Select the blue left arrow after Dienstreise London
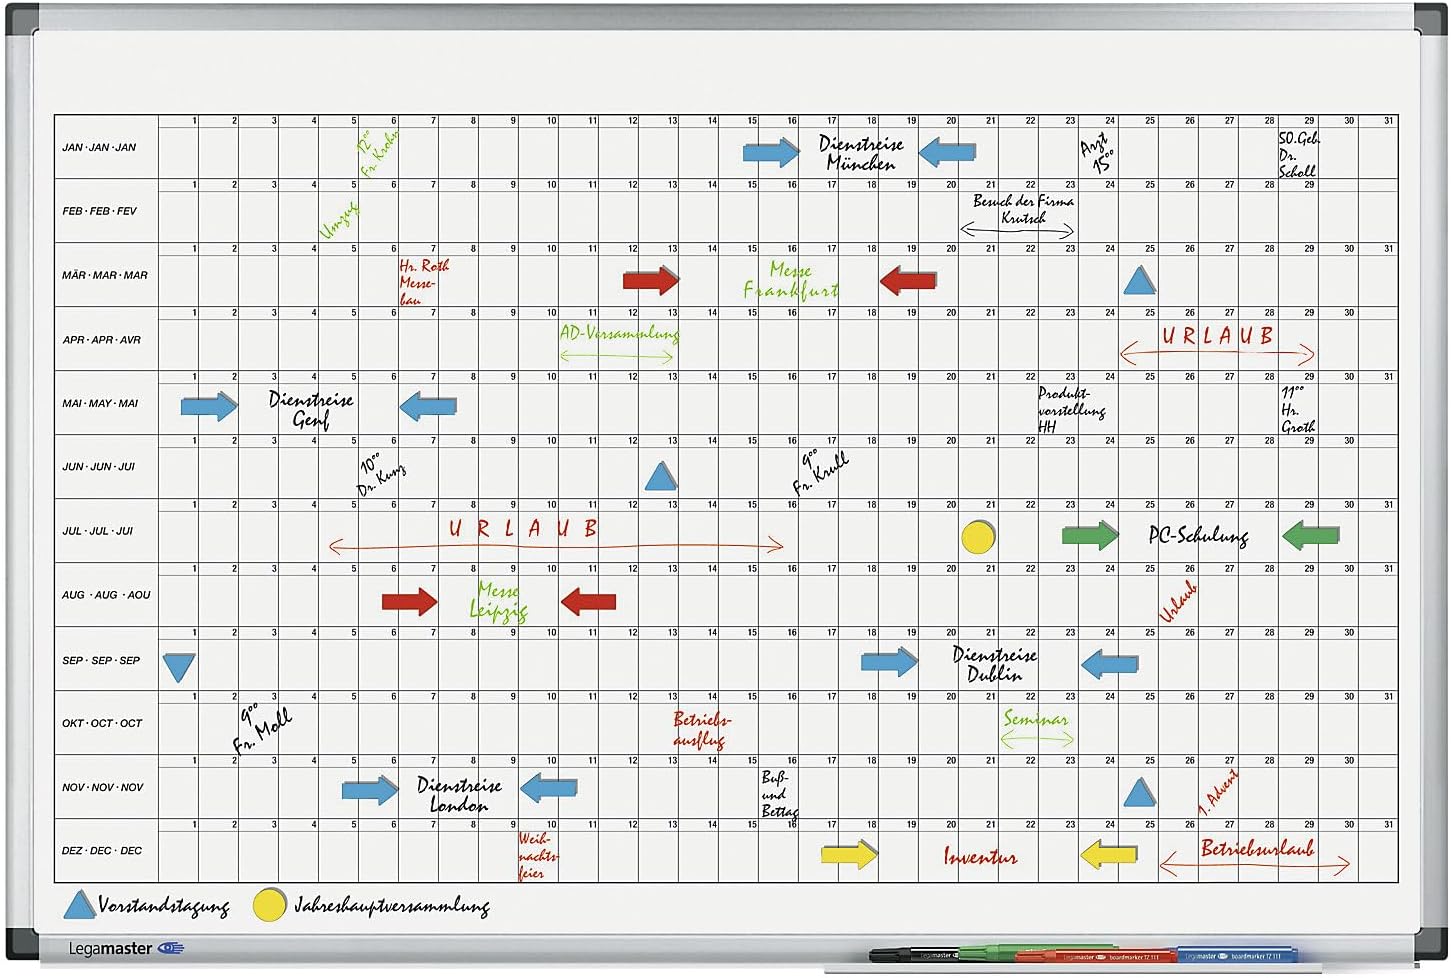 click(549, 788)
